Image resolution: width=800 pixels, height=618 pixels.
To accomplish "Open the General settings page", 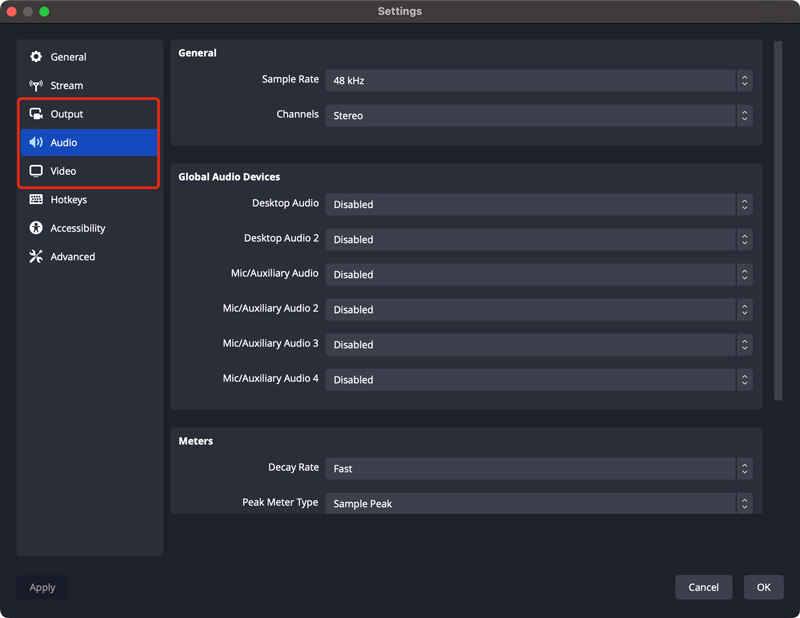I will pyautogui.click(x=89, y=57).
